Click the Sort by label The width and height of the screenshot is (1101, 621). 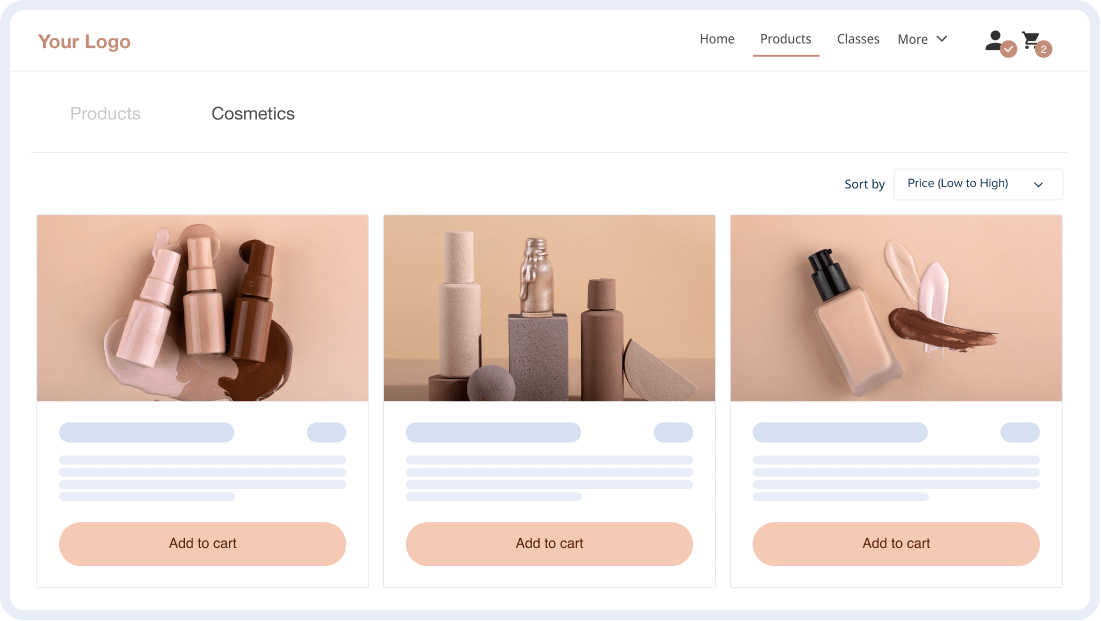(863, 184)
